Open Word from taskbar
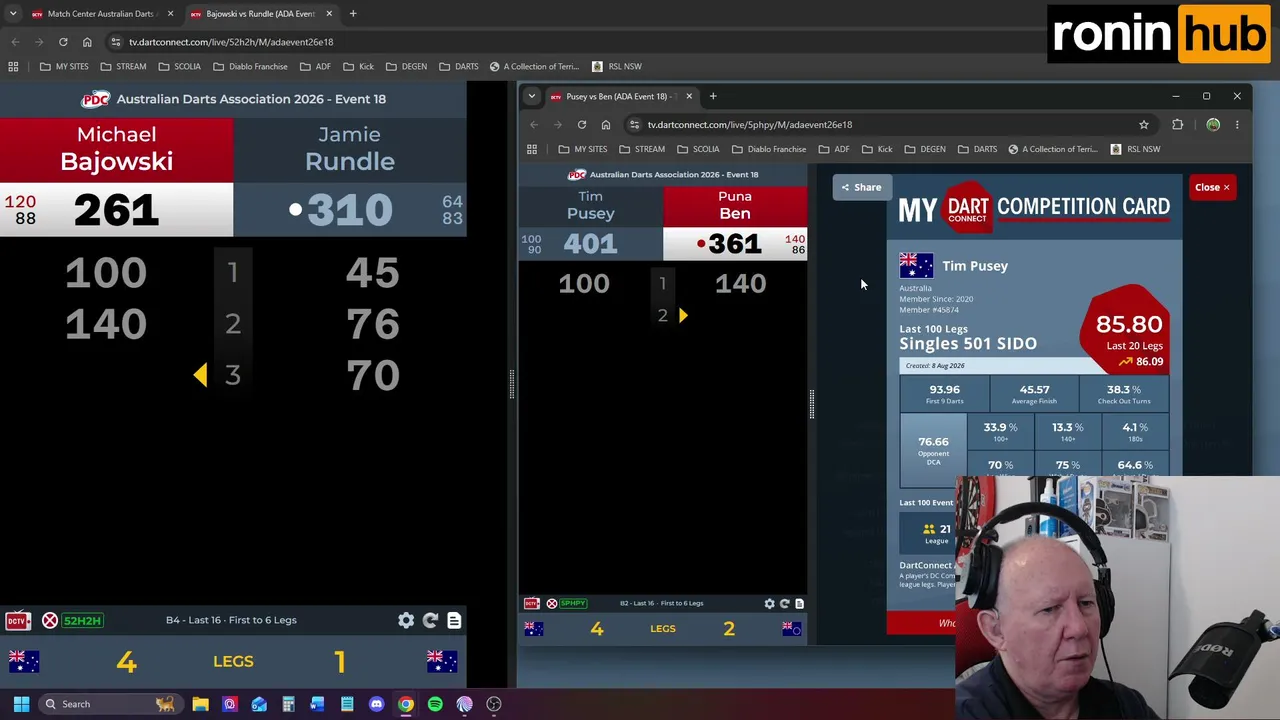The height and width of the screenshot is (720, 1280). click(317, 704)
